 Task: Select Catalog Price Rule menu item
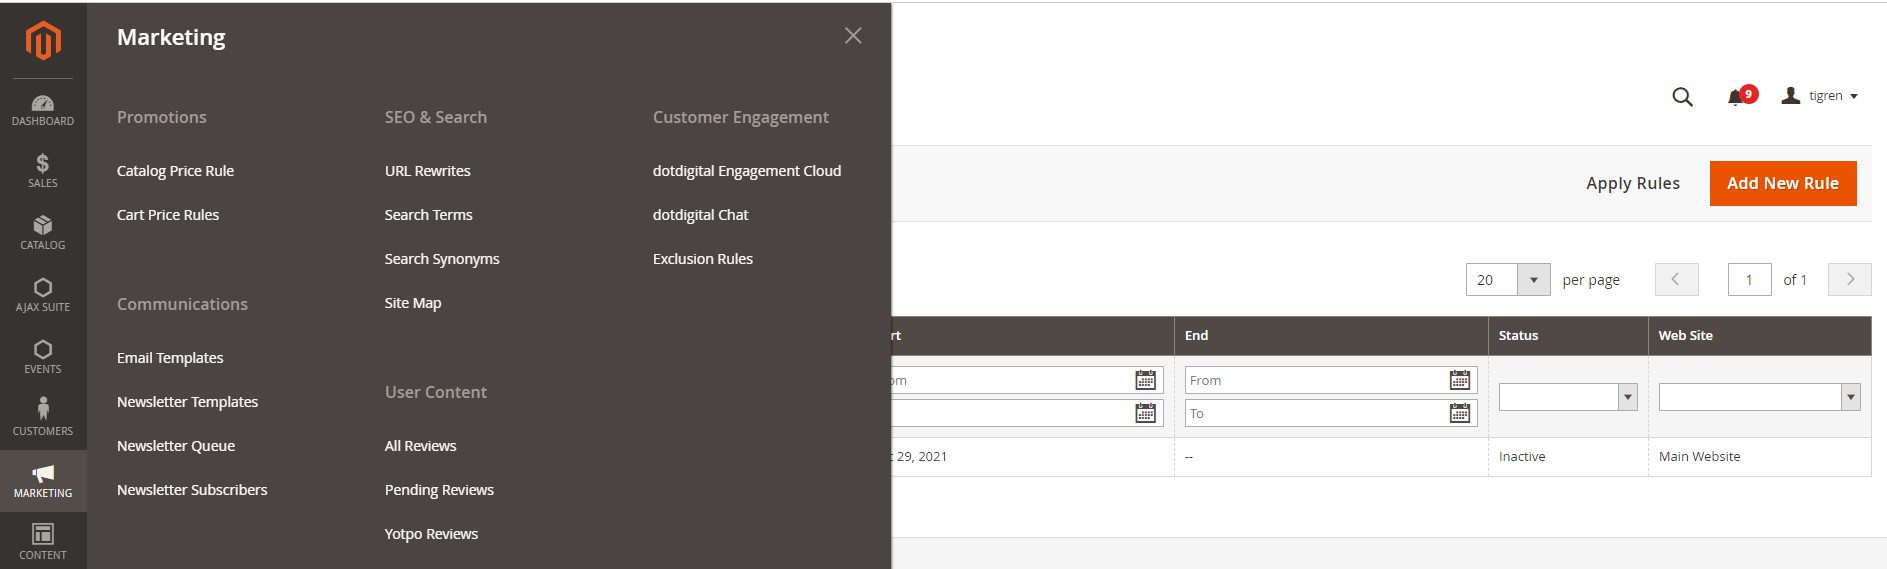tap(175, 171)
